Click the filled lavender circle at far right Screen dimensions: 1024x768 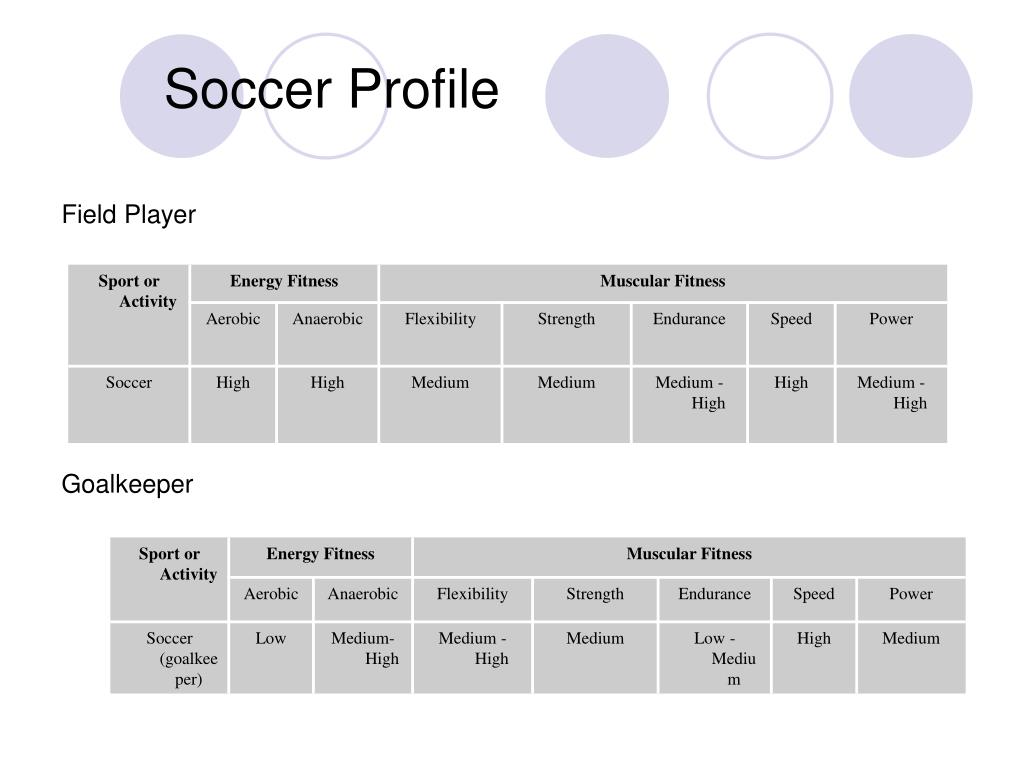pyautogui.click(x=911, y=96)
